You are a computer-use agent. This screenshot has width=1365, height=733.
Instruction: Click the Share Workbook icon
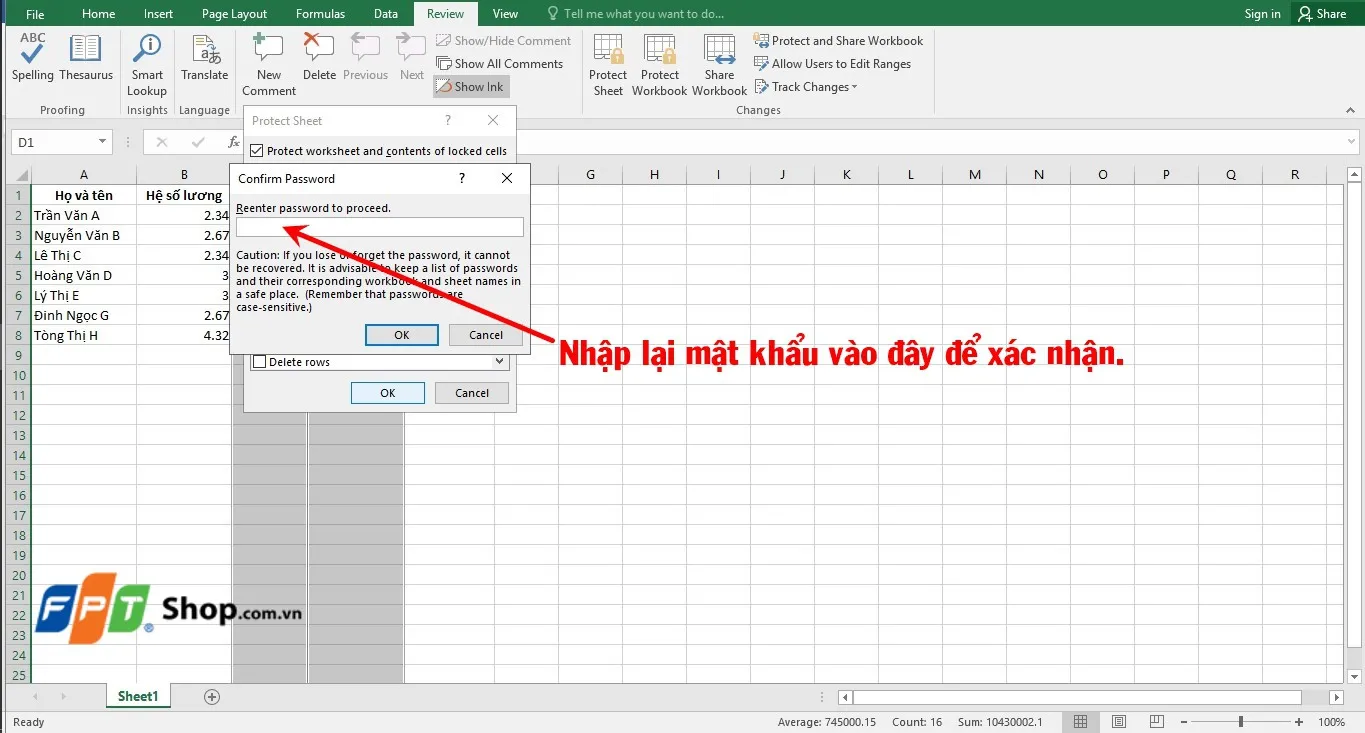[719, 65]
